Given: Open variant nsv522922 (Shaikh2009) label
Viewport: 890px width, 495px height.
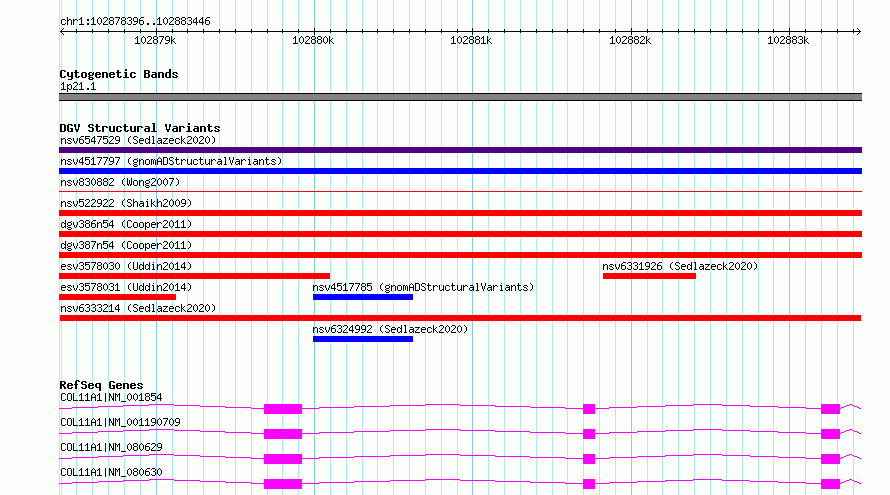Looking at the screenshot, I should point(126,203).
